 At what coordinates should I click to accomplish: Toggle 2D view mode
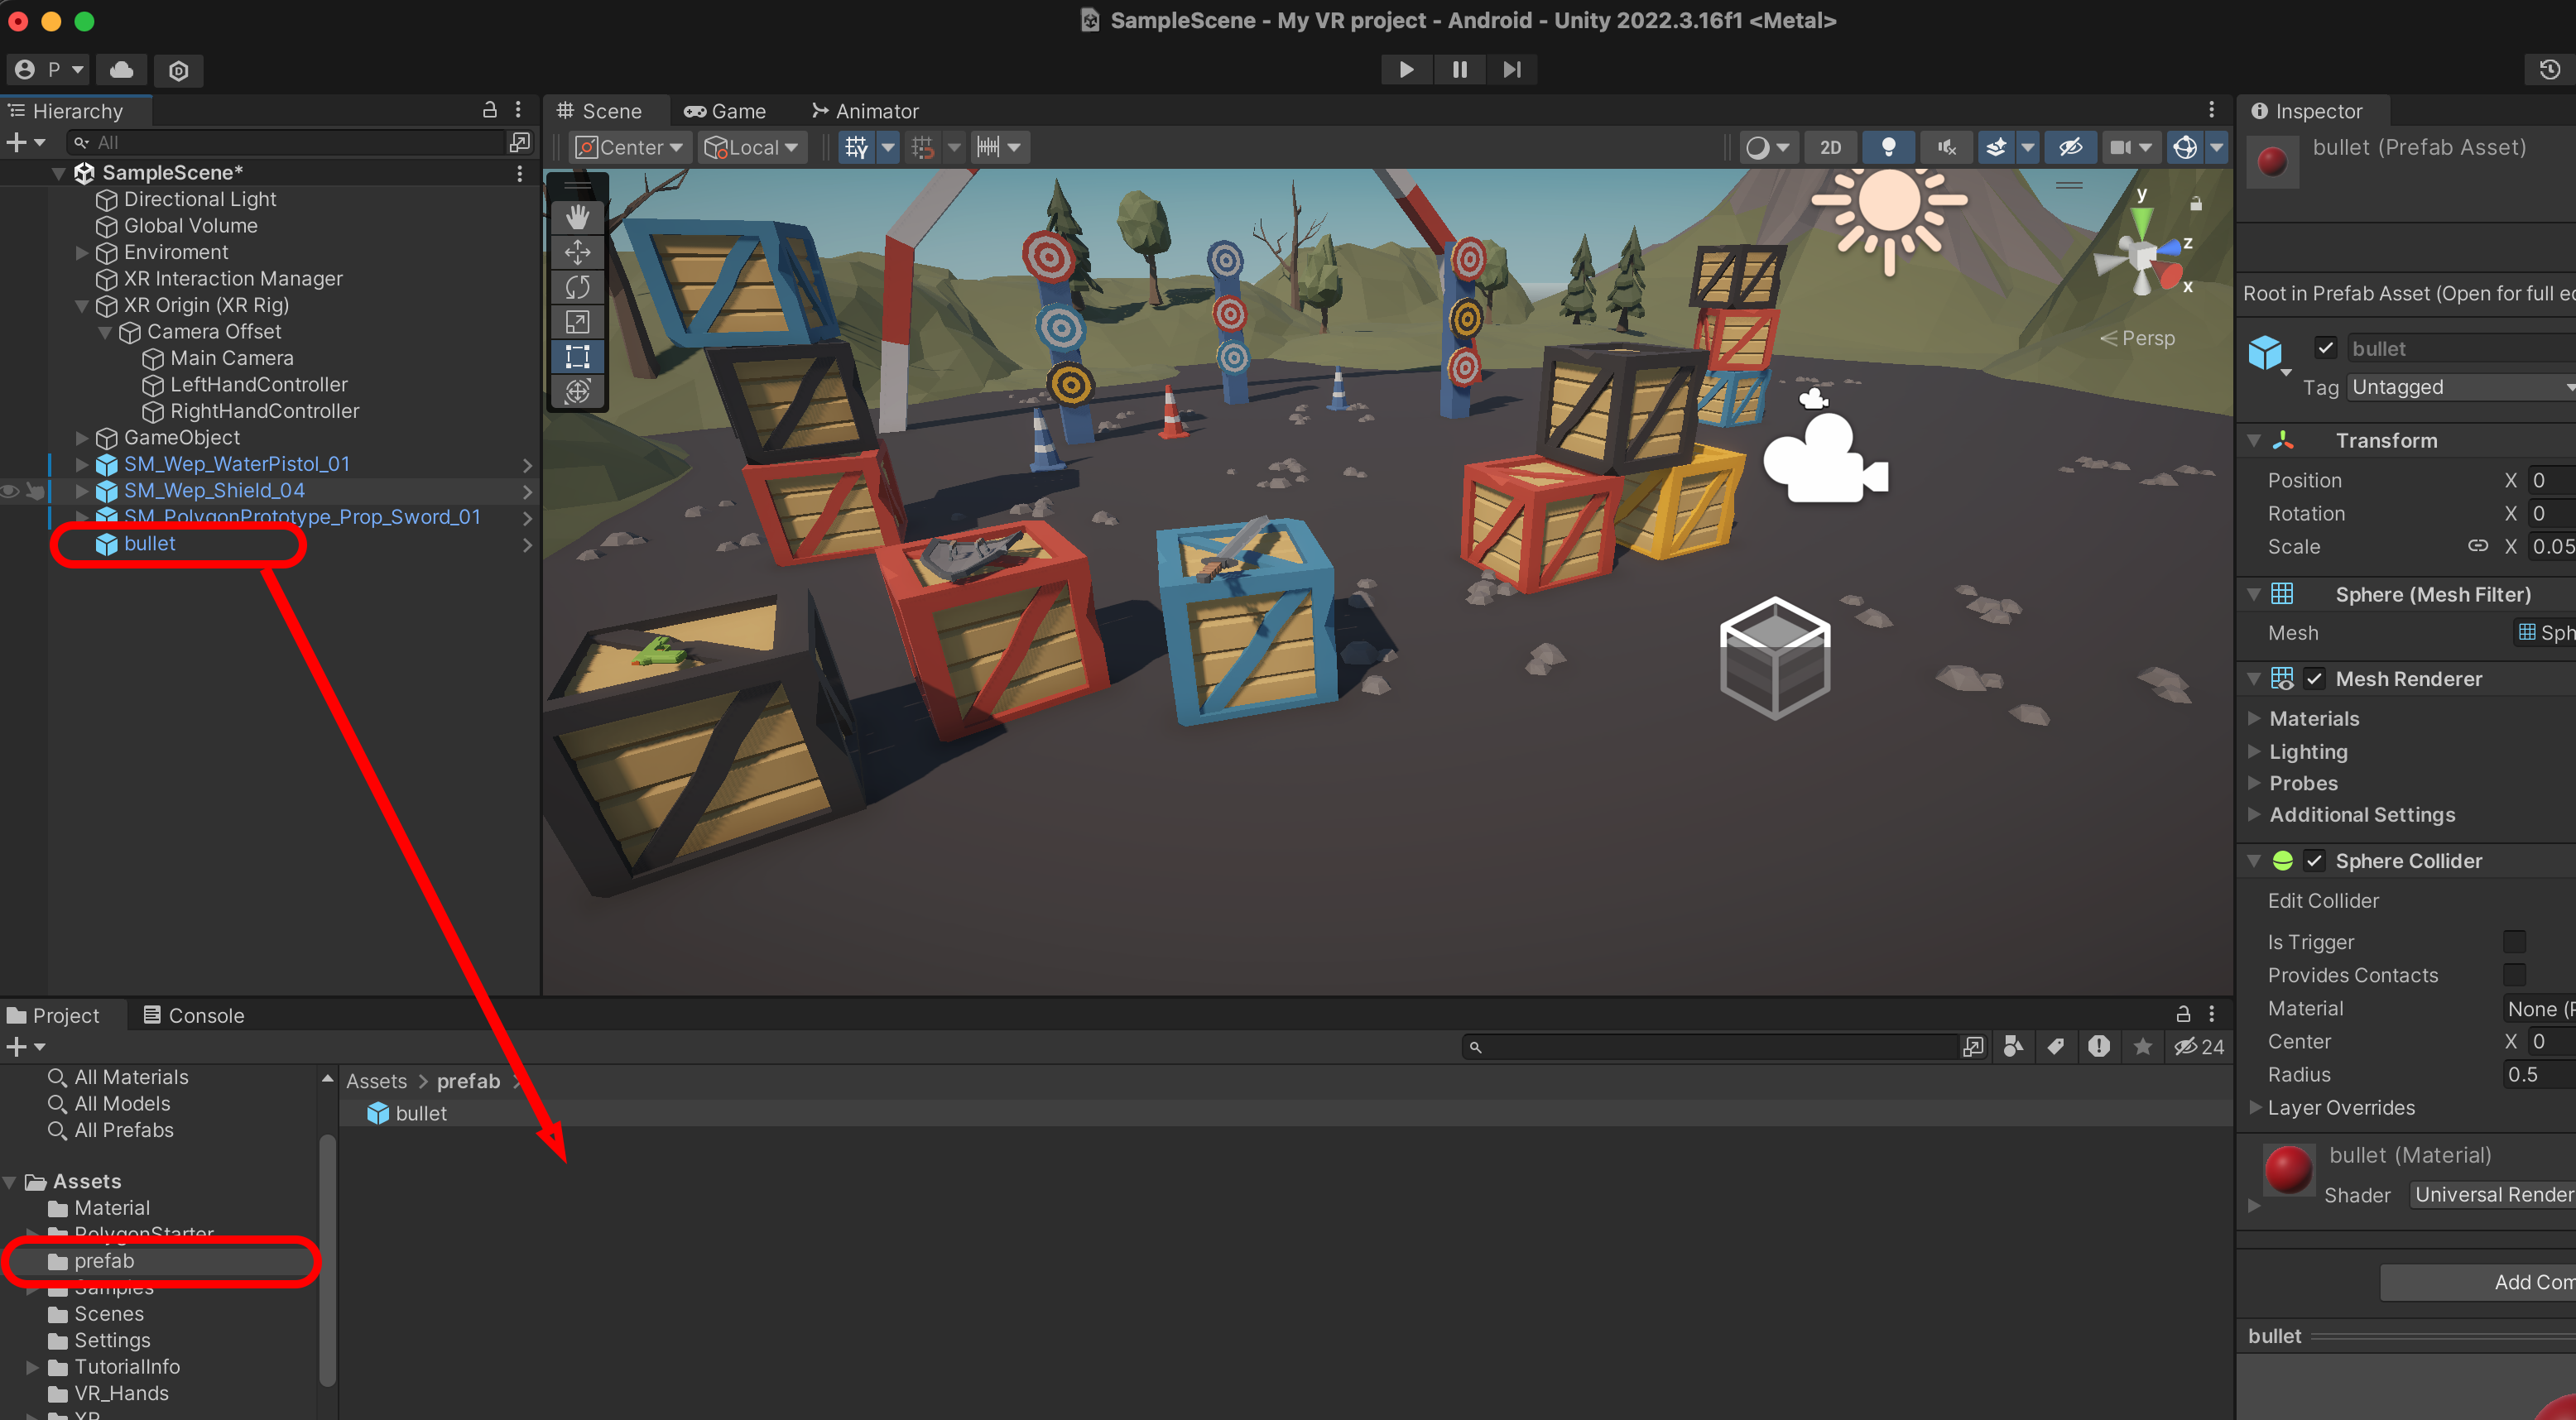[x=1830, y=147]
